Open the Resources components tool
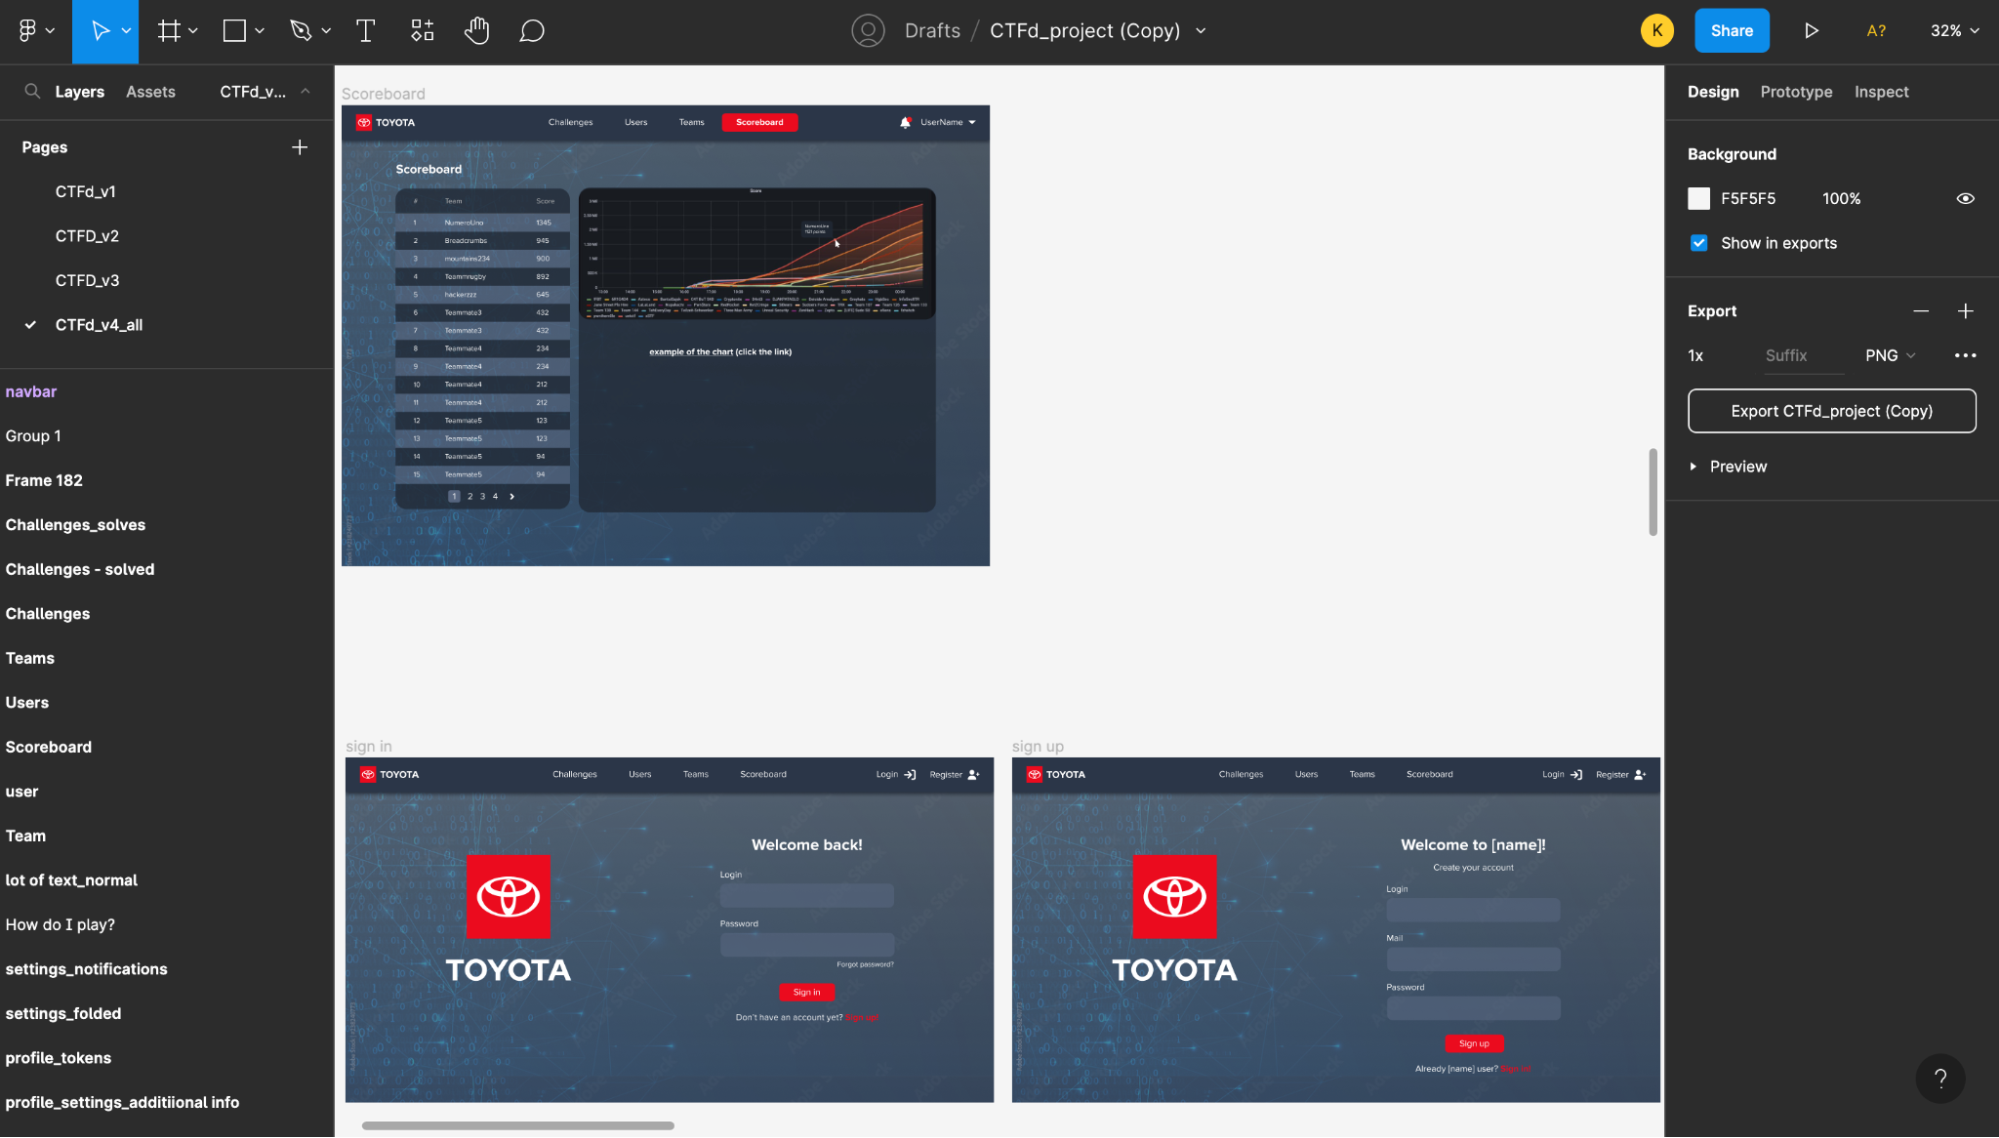This screenshot has width=1999, height=1138. pos(422,31)
